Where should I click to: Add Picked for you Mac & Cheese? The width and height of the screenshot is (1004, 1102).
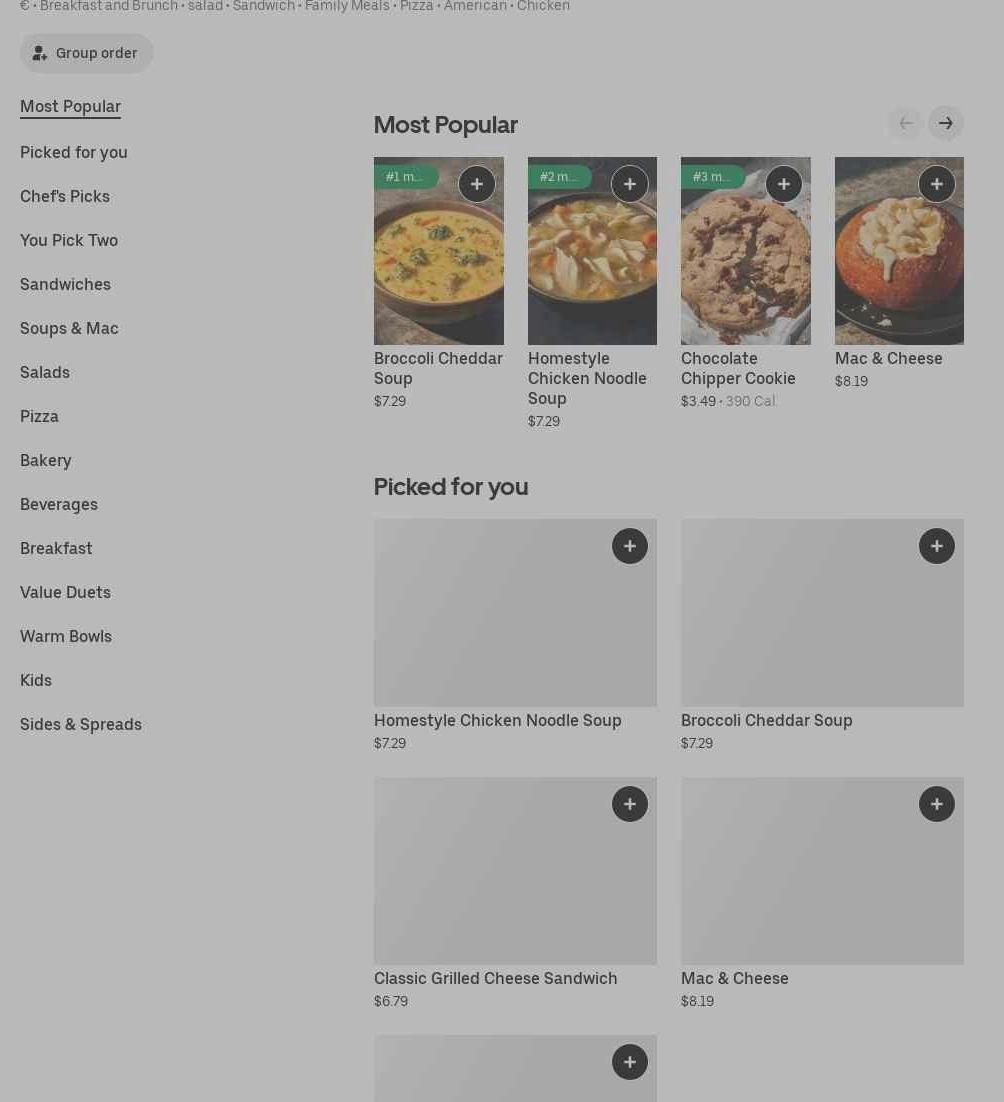click(937, 804)
